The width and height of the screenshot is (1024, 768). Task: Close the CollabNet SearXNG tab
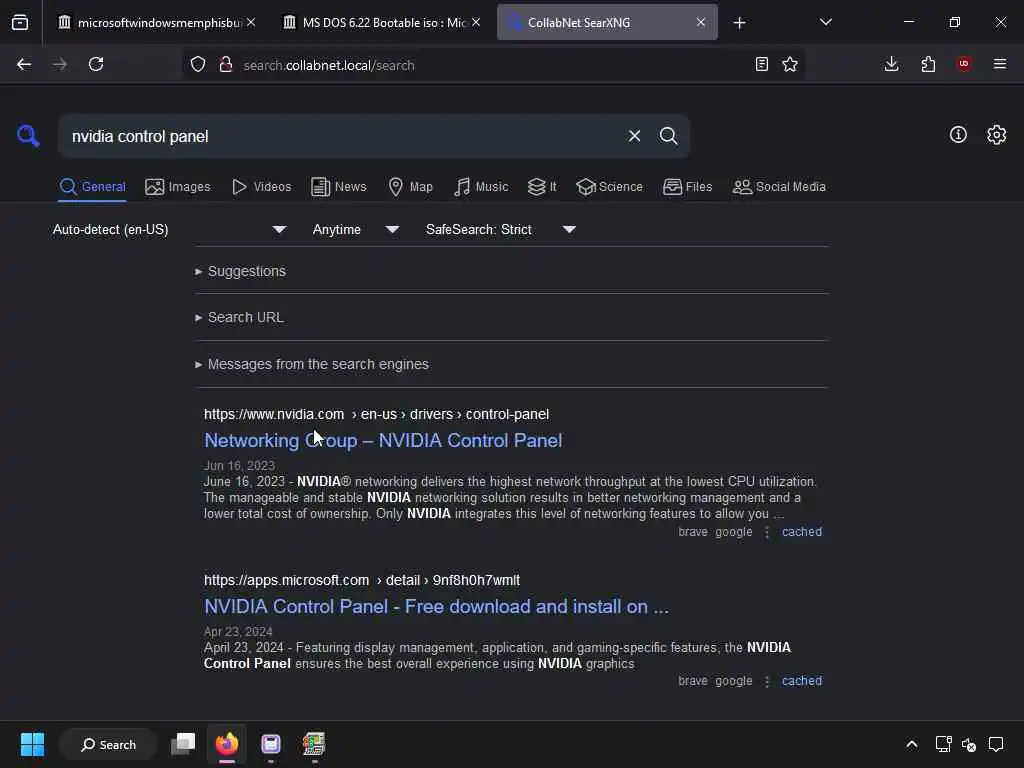701,22
